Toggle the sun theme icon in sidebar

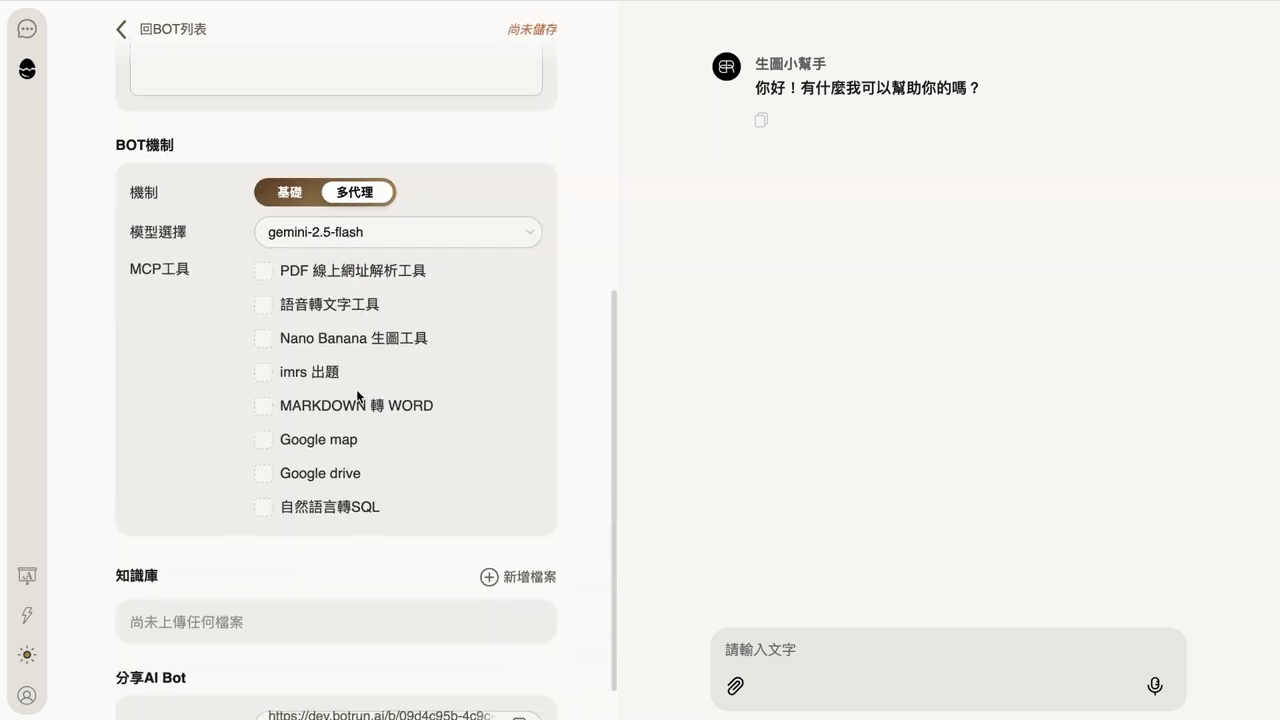[x=27, y=655]
